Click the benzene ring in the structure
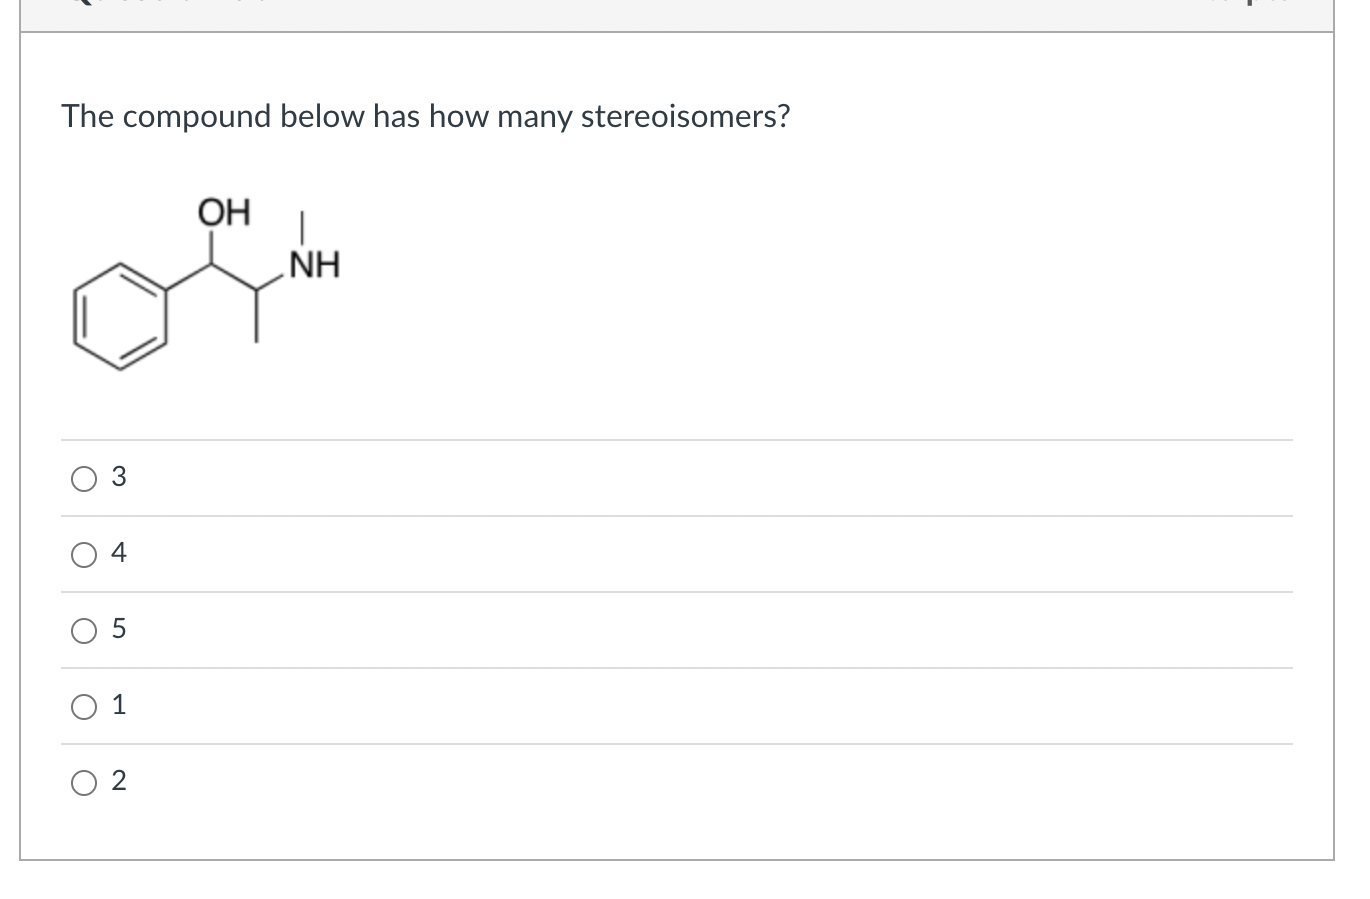 pos(120,316)
